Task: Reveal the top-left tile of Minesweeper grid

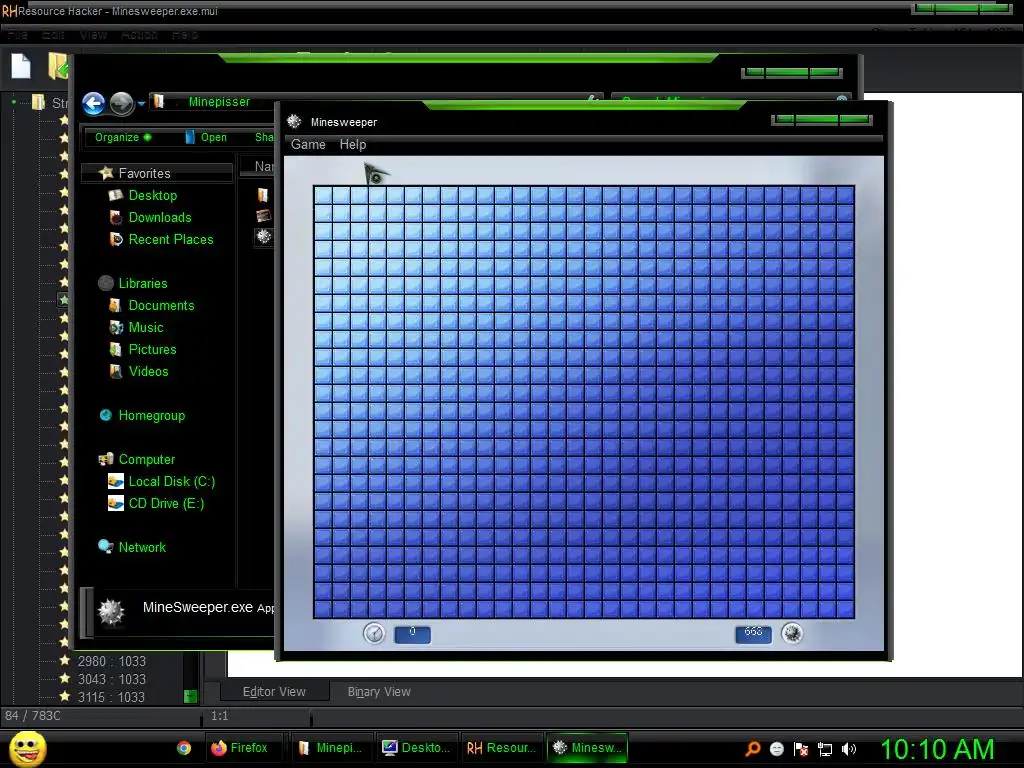Action: click(323, 195)
